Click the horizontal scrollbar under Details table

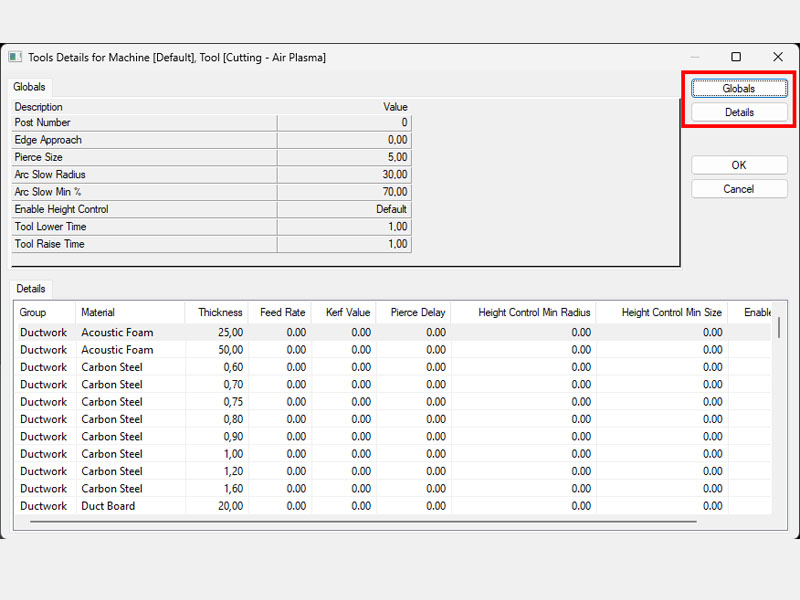[363, 522]
